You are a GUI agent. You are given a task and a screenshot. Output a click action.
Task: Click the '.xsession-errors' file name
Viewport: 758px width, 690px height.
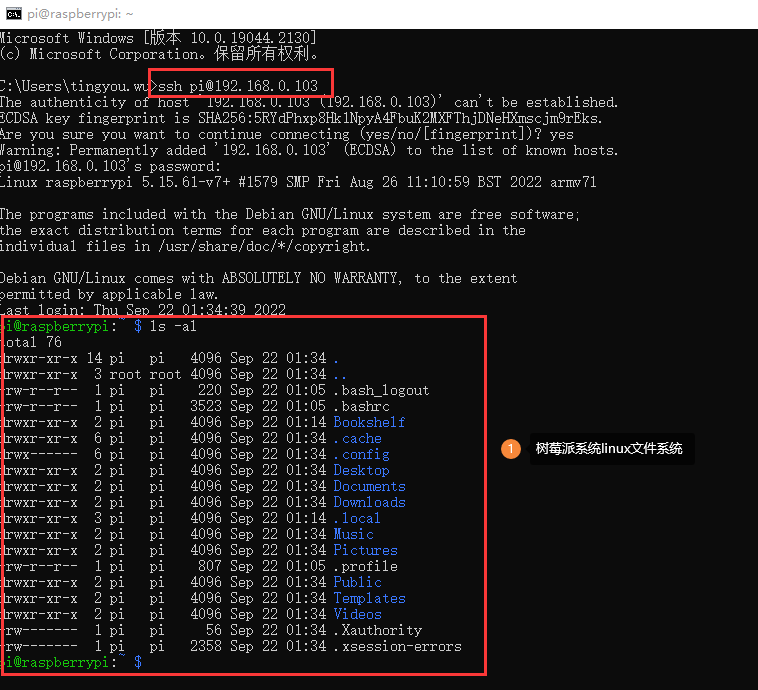point(397,646)
